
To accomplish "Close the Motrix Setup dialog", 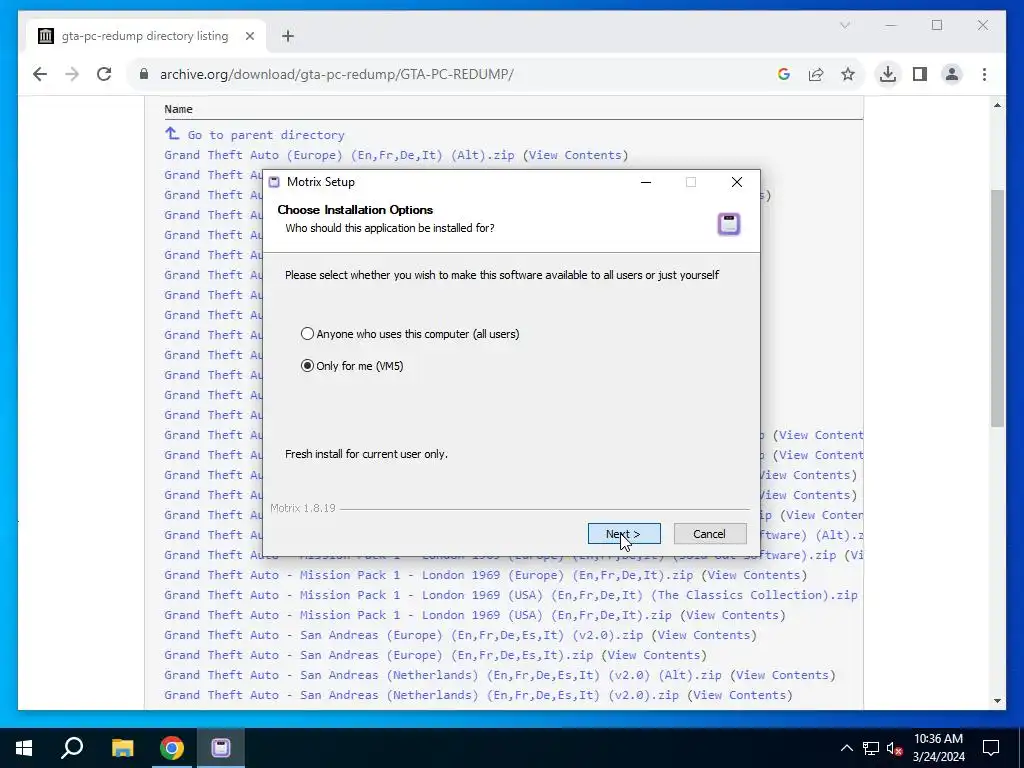I will (x=737, y=182).
